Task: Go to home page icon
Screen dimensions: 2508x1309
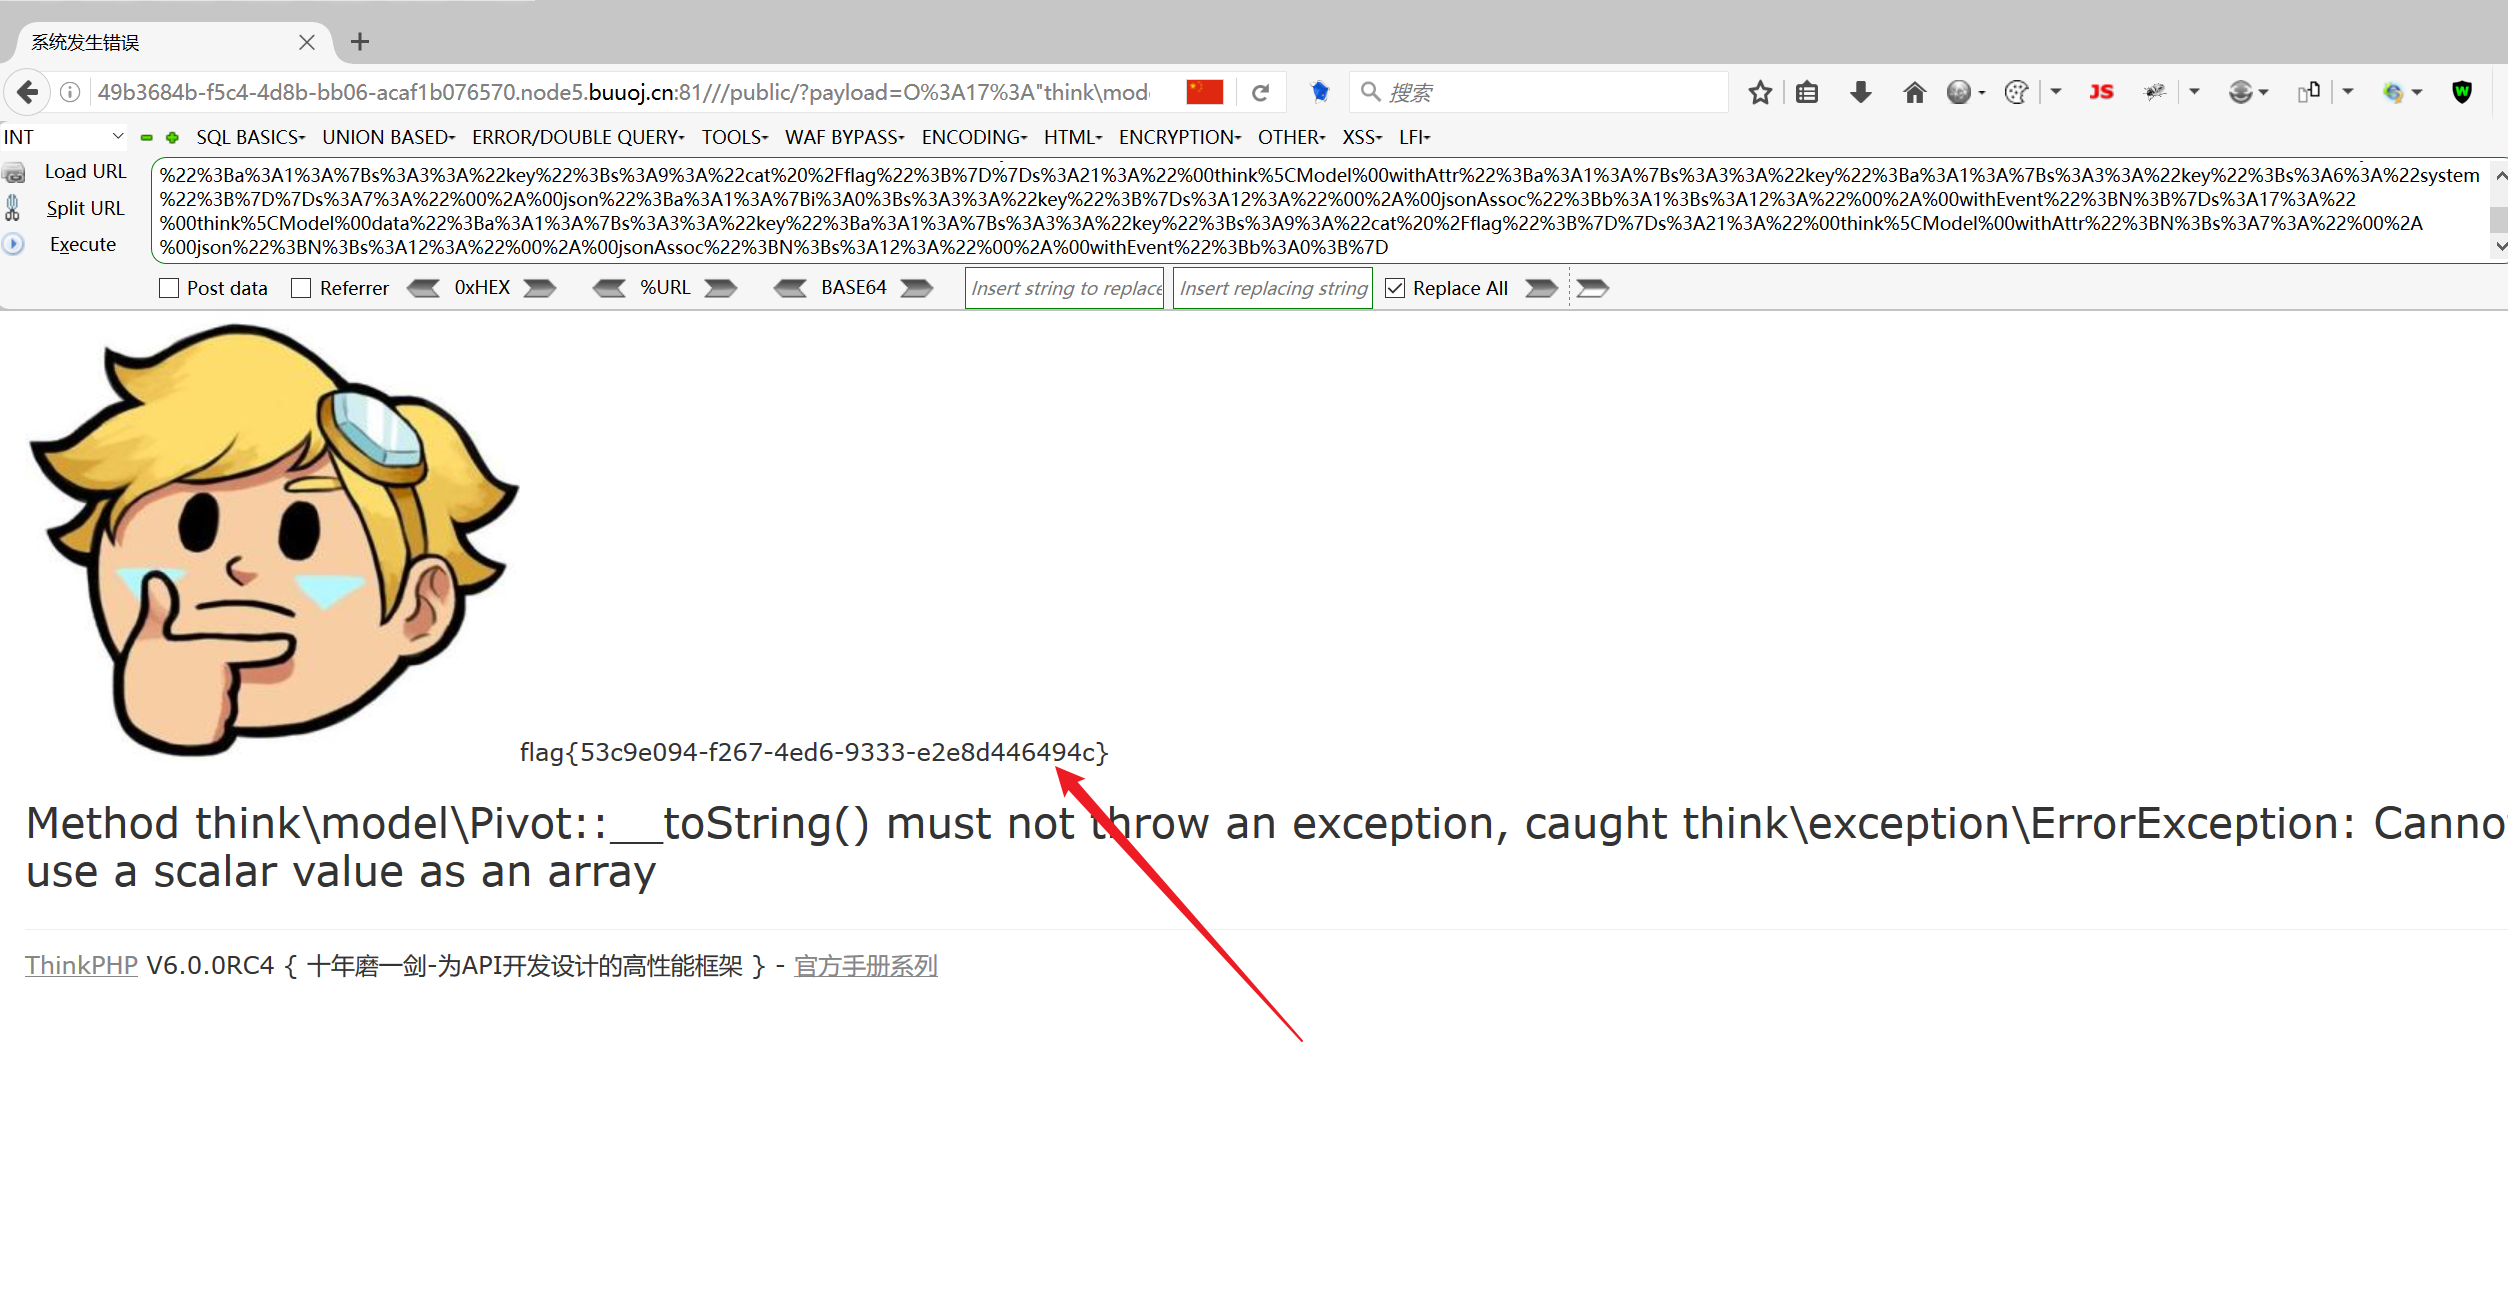Action: [1914, 93]
